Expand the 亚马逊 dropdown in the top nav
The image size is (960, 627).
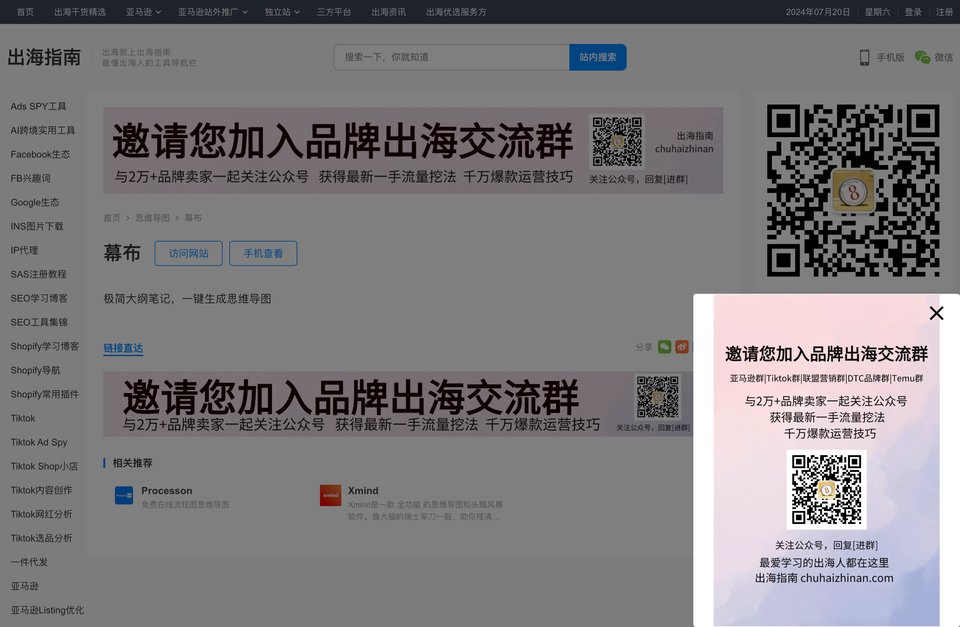pyautogui.click(x=143, y=12)
